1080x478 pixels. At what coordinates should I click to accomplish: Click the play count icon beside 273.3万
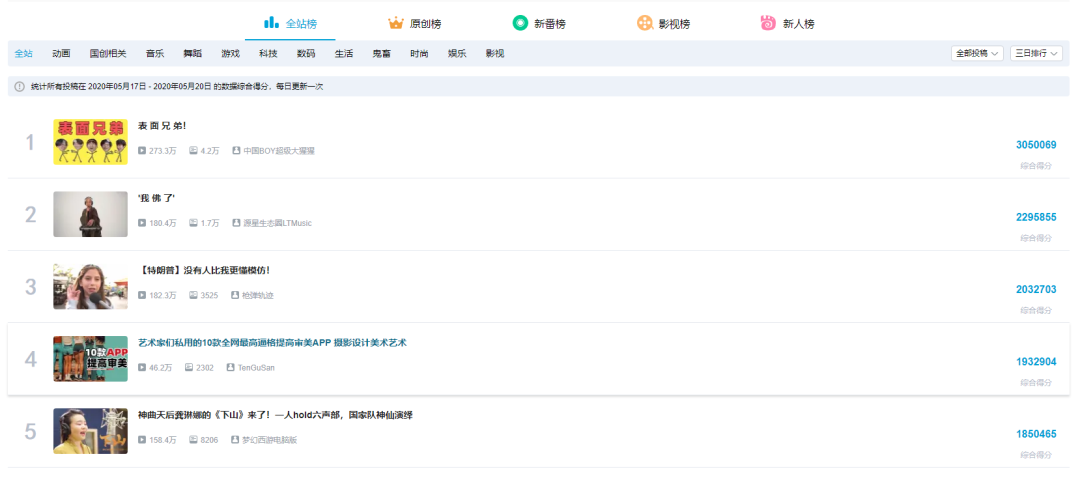142,151
